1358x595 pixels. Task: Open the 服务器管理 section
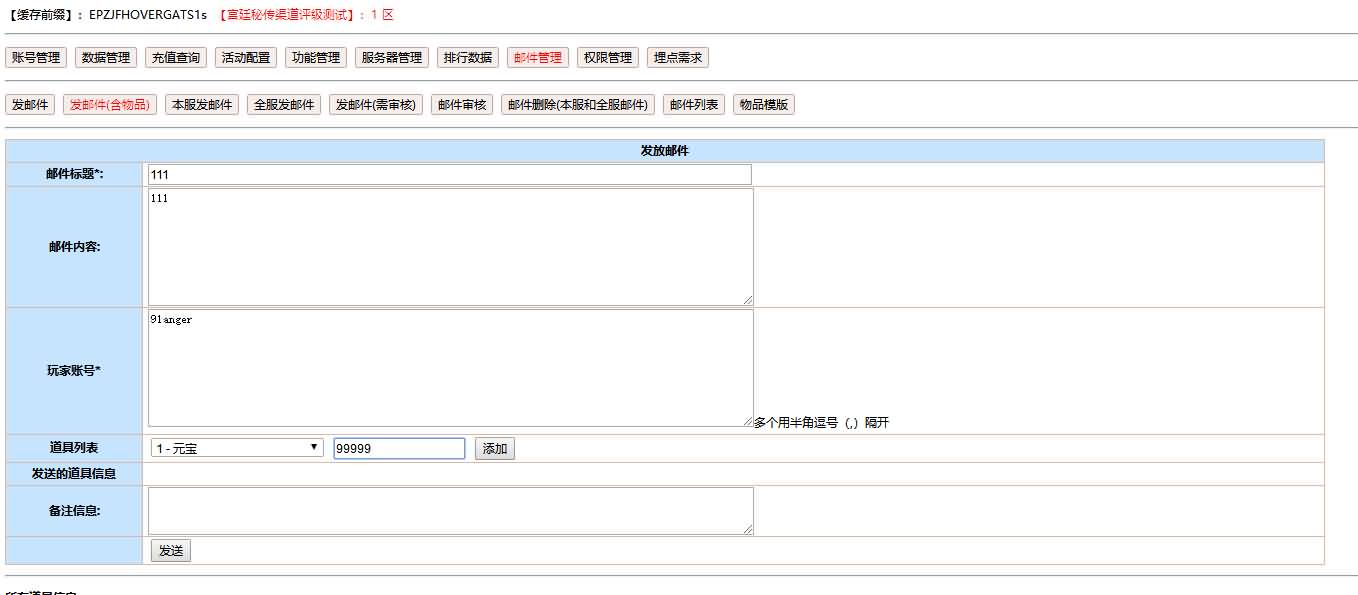[392, 58]
